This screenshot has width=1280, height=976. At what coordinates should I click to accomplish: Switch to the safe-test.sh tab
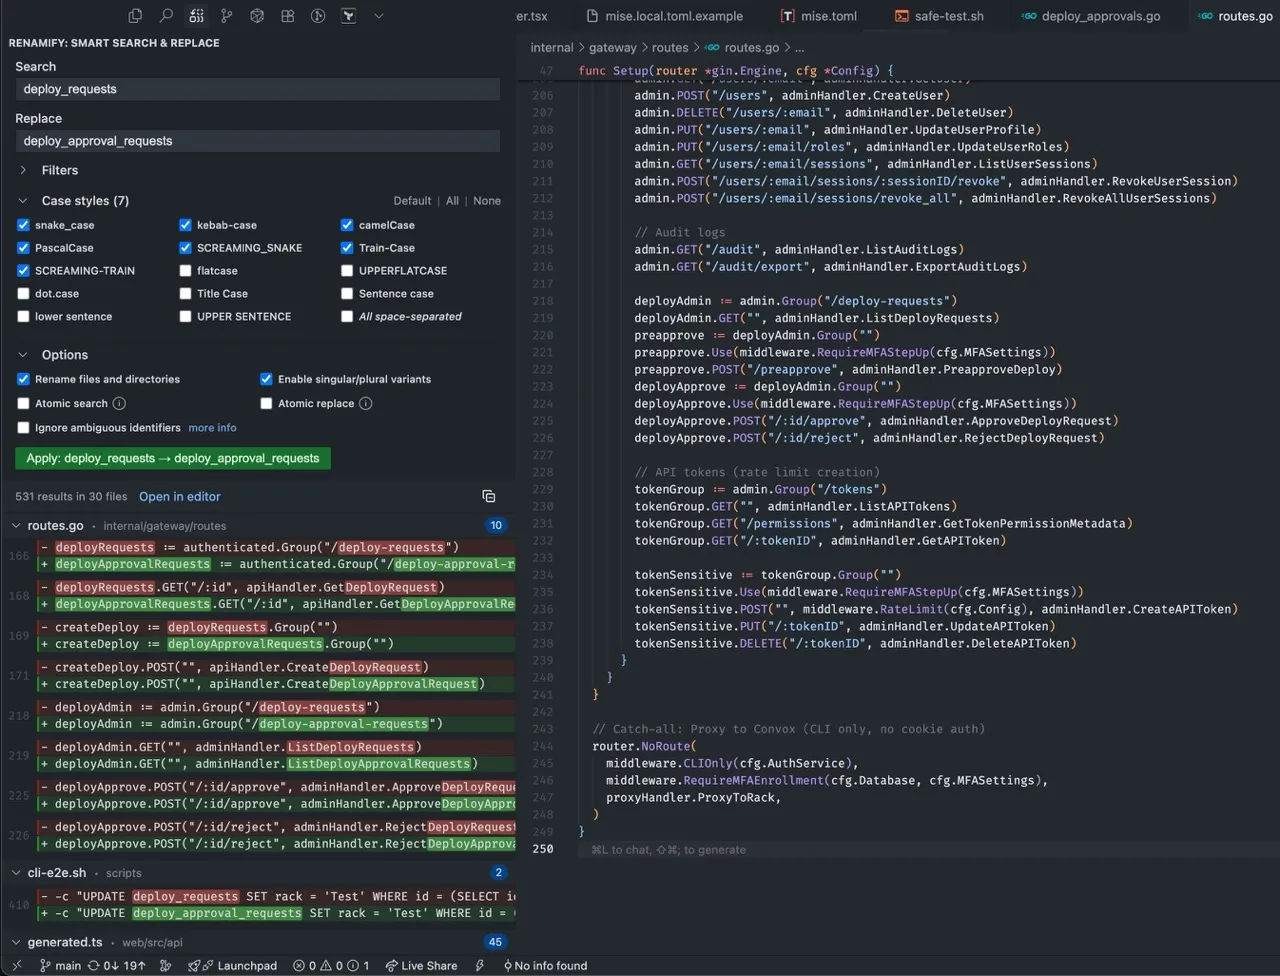(948, 16)
